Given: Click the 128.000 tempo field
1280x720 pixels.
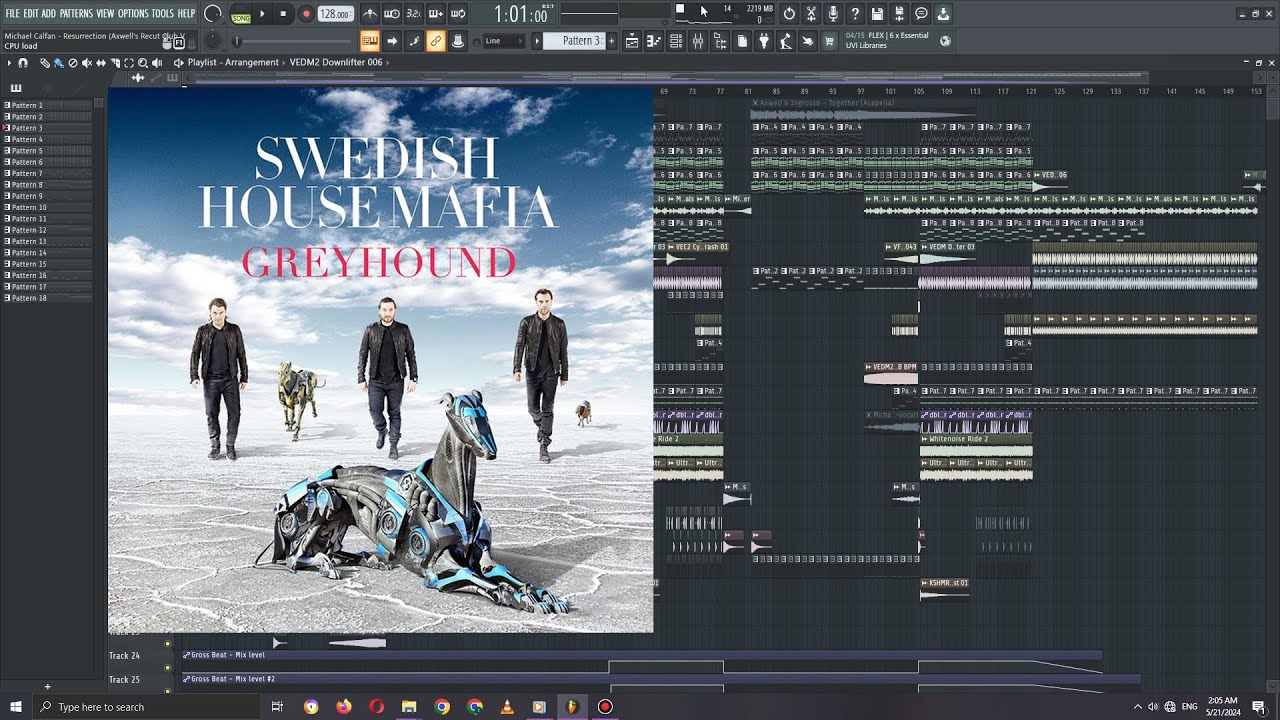Looking at the screenshot, I should (335, 14).
